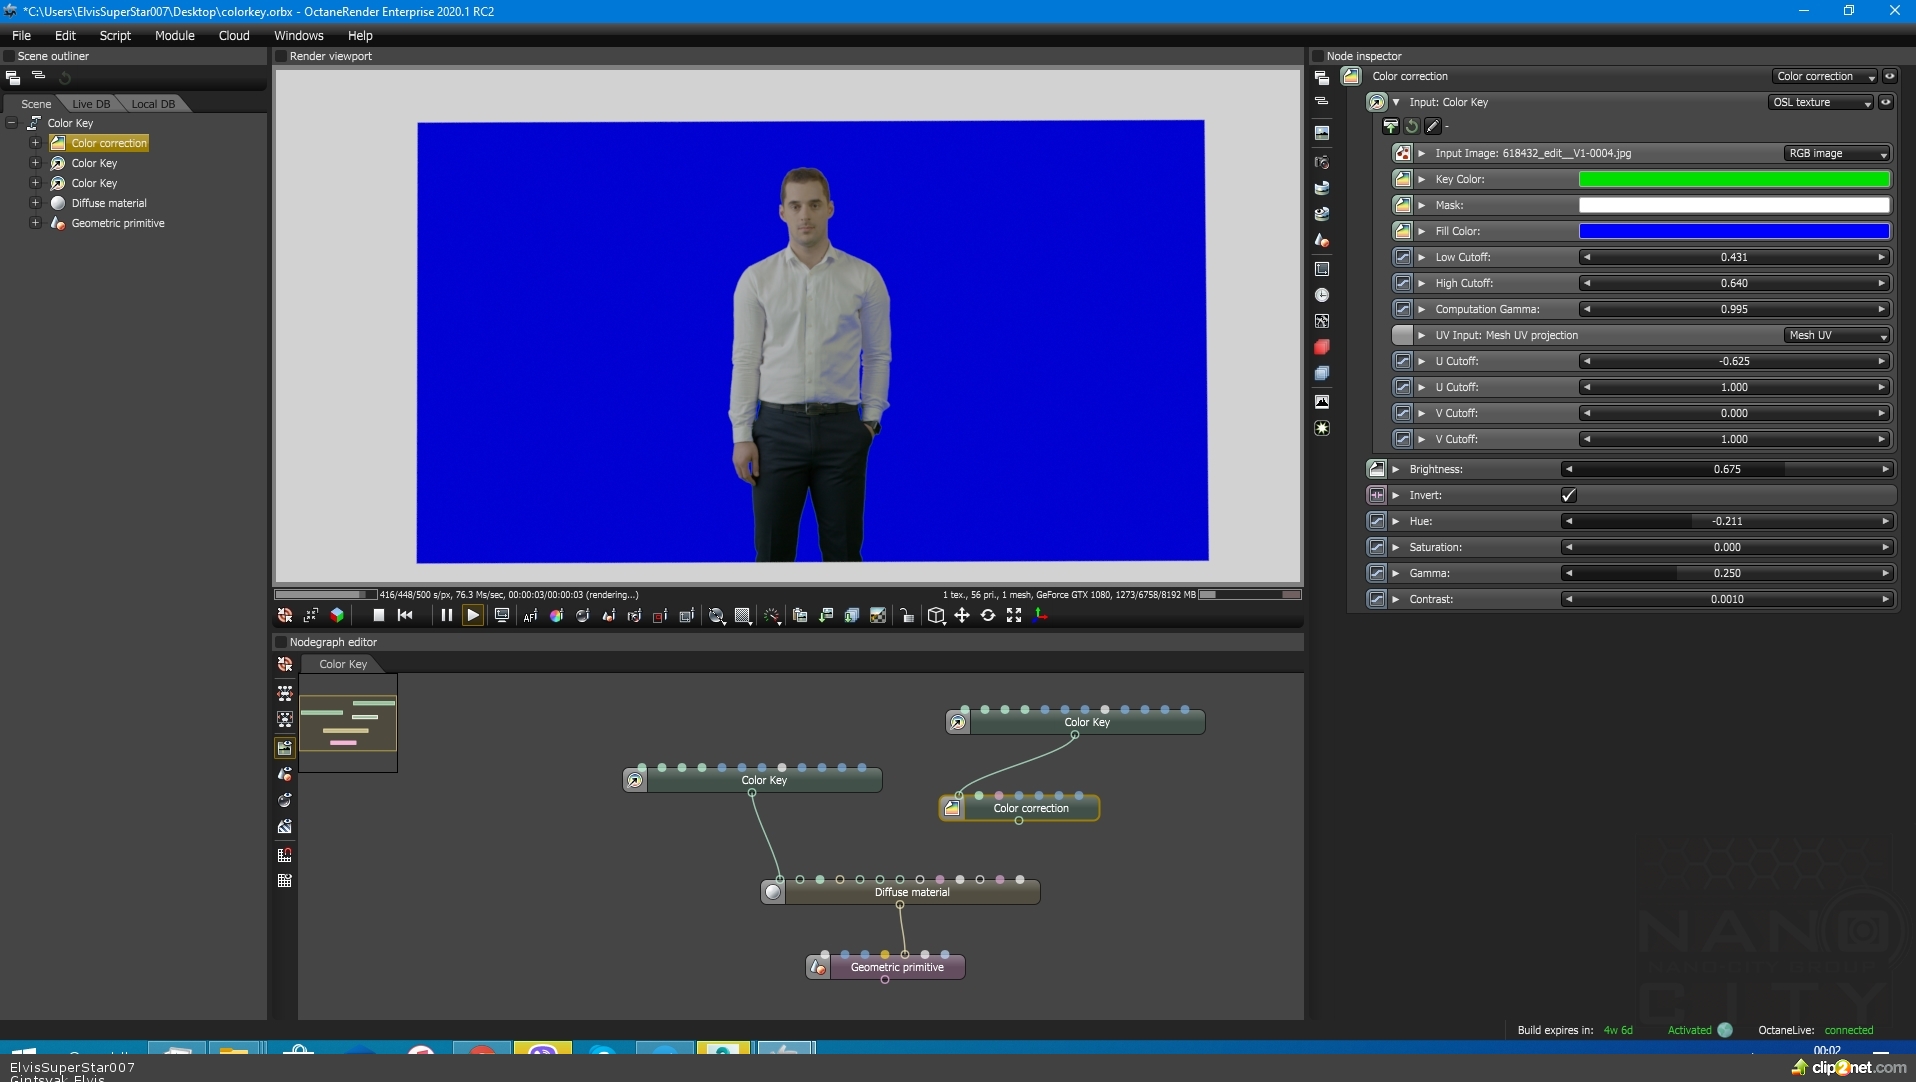Click the pencil edit icon under Input: Color Key
Screen dimensions: 1916x1082
(x=1433, y=126)
